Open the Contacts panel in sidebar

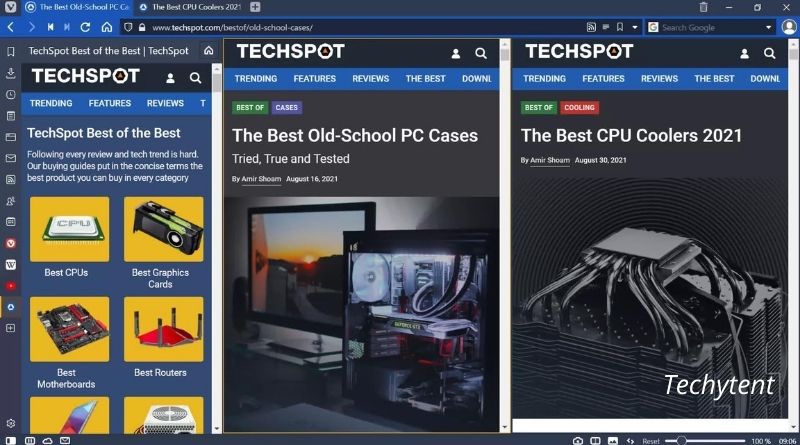[10, 201]
